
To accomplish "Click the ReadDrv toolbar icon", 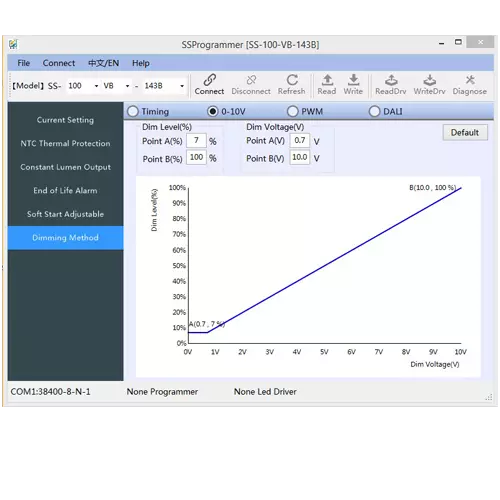I will point(391,80).
